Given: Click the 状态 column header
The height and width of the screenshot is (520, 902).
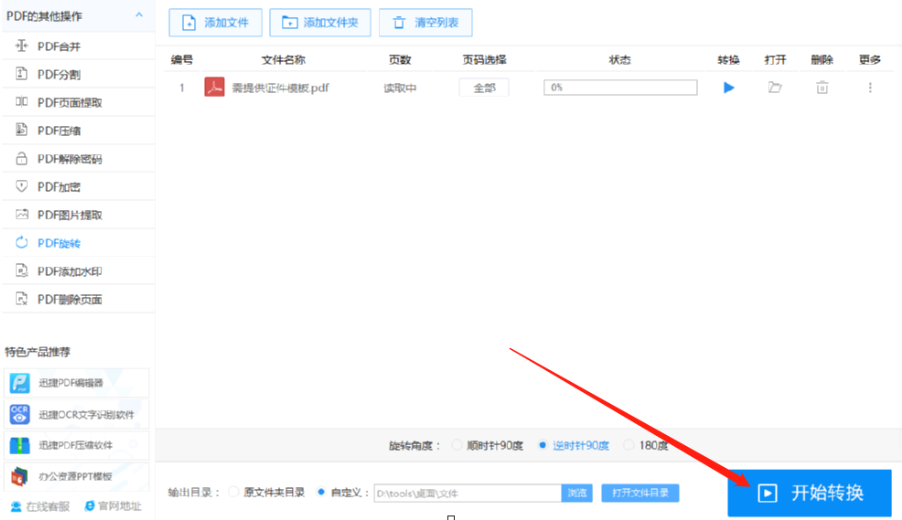Looking at the screenshot, I should (x=620, y=60).
